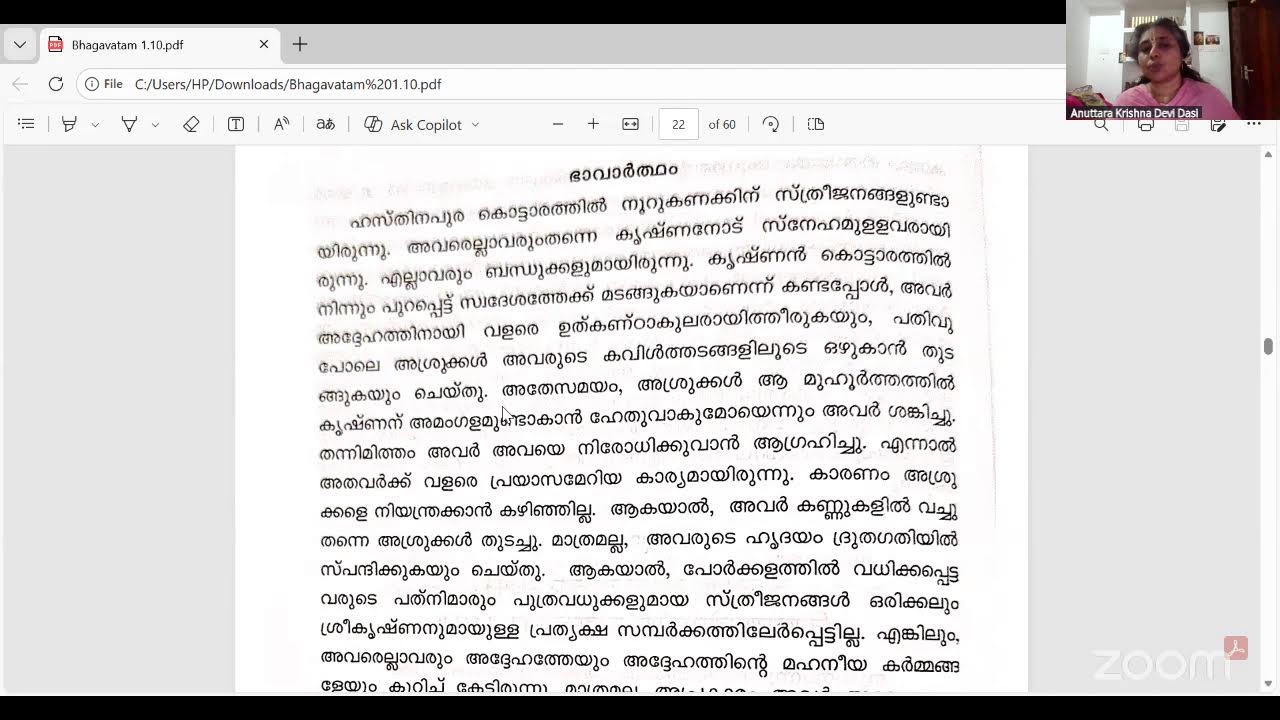Select the draw pen tool
The width and height of the screenshot is (1280, 720).
129,124
